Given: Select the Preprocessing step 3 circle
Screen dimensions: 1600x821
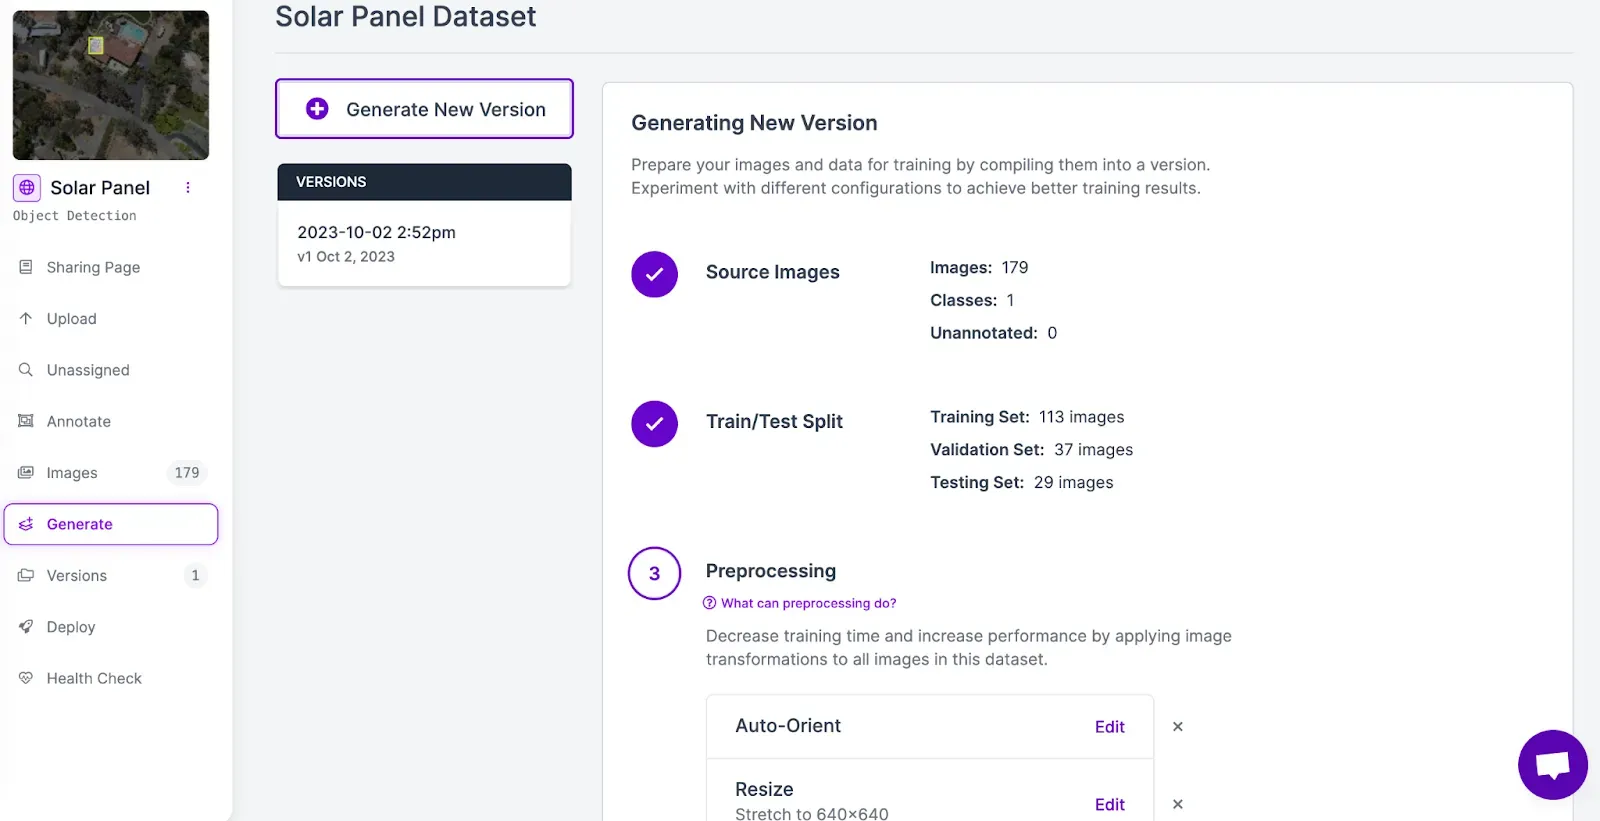Looking at the screenshot, I should pos(655,573).
